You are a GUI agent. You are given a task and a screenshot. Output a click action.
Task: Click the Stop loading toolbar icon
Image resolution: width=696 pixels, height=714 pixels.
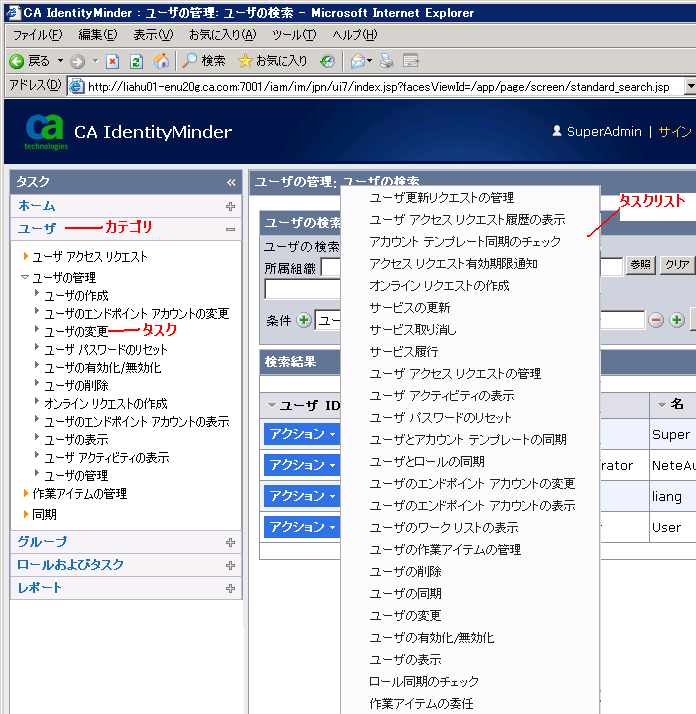pos(113,61)
